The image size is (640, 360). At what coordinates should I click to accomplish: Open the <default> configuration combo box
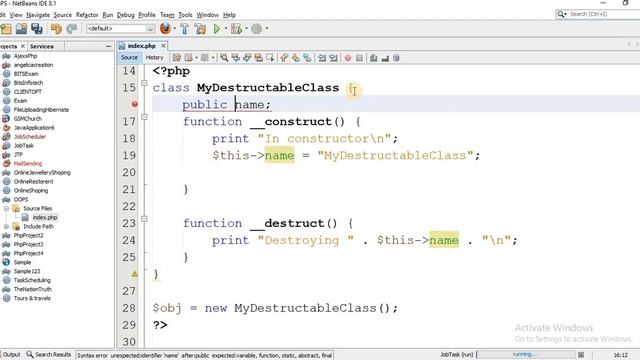coord(120,29)
